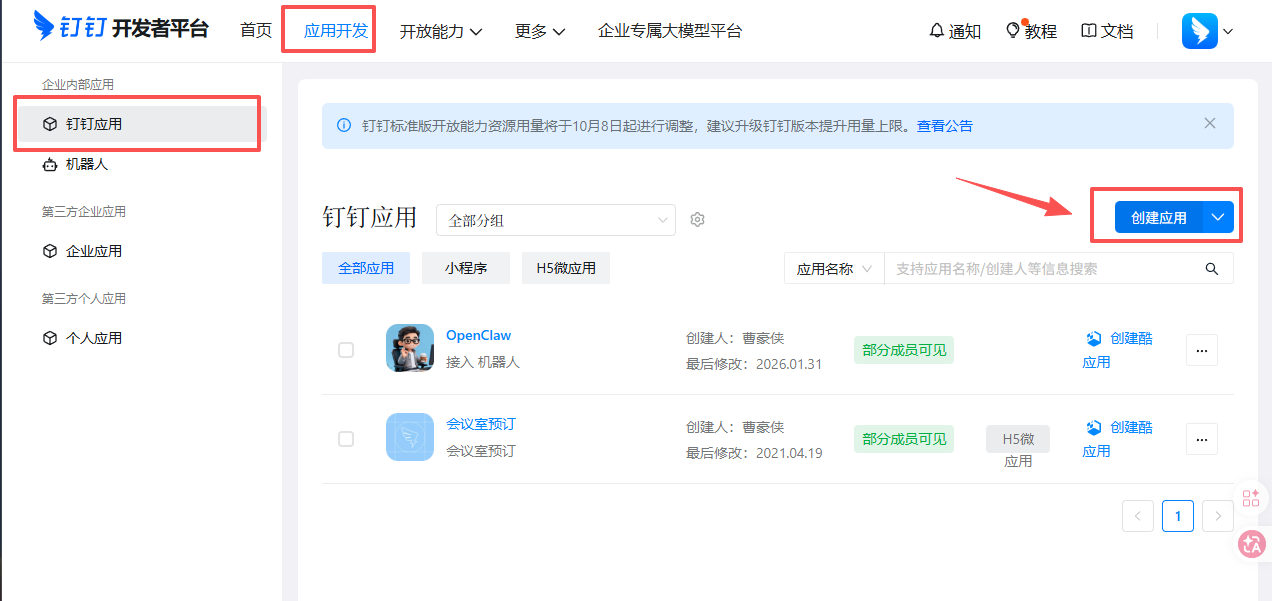Screen dimensions: 1272x601
Task: Expand the 创建应用 dropdown arrow
Action: coord(1217,217)
